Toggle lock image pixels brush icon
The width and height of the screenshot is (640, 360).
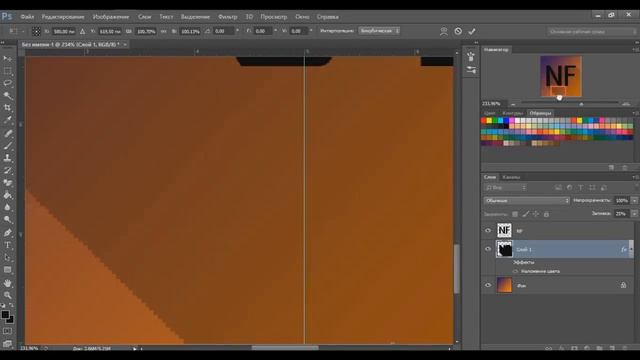tap(526, 214)
